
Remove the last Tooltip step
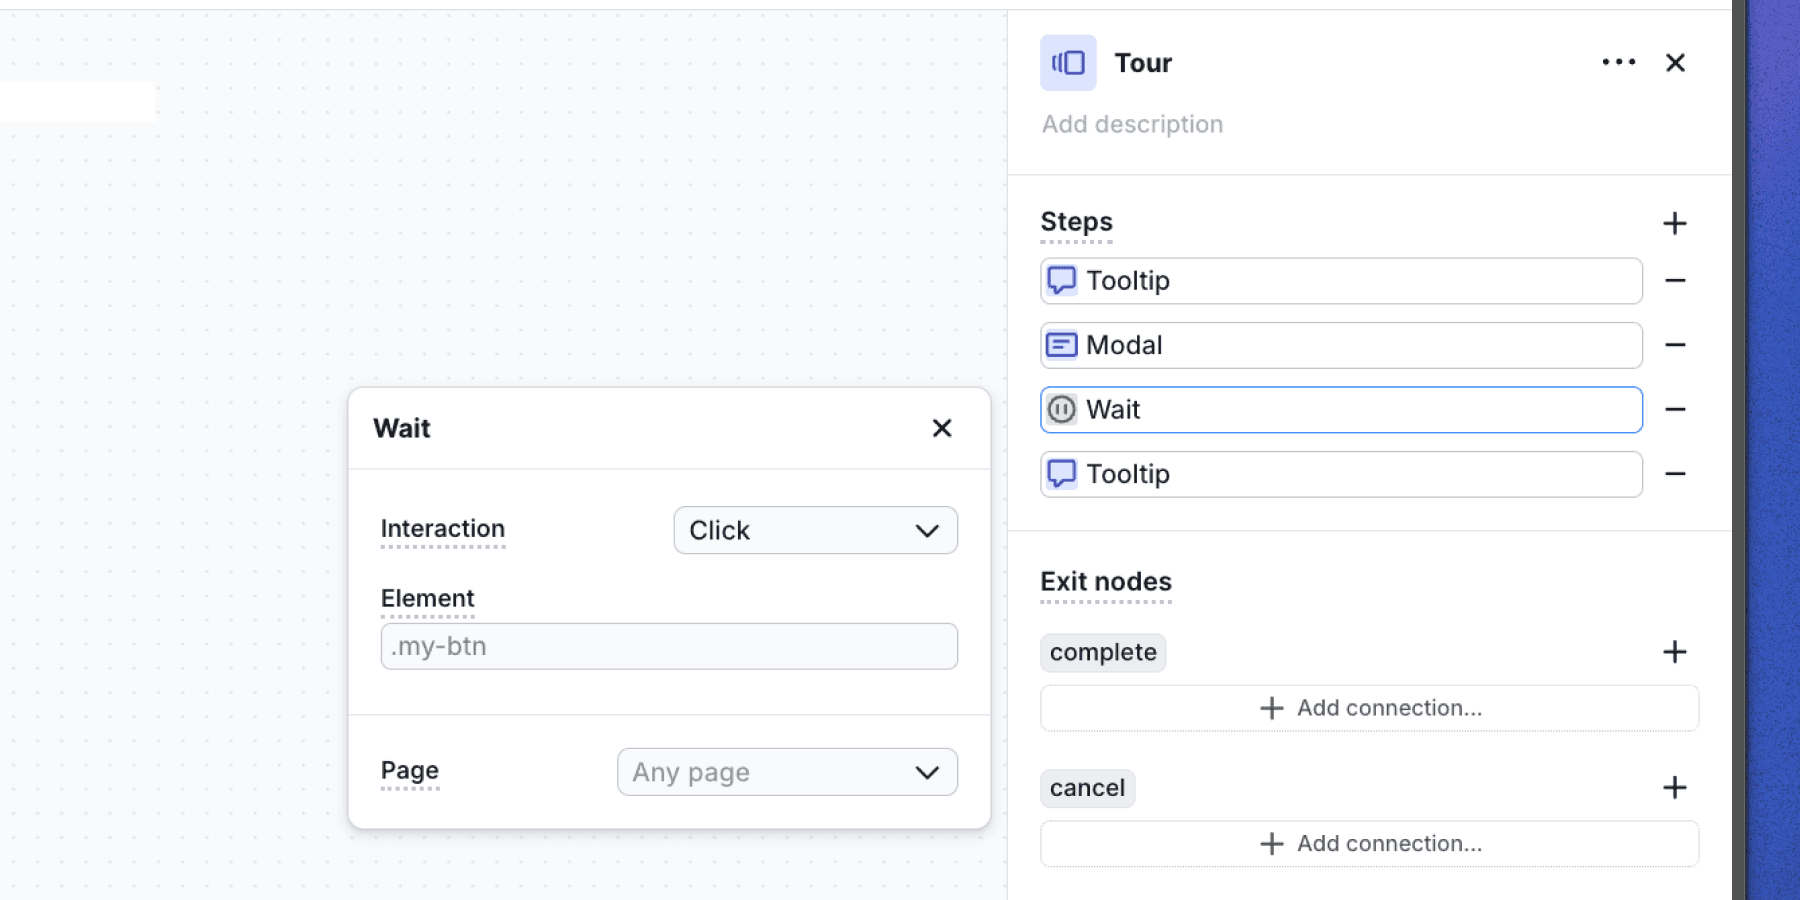pyautogui.click(x=1675, y=474)
